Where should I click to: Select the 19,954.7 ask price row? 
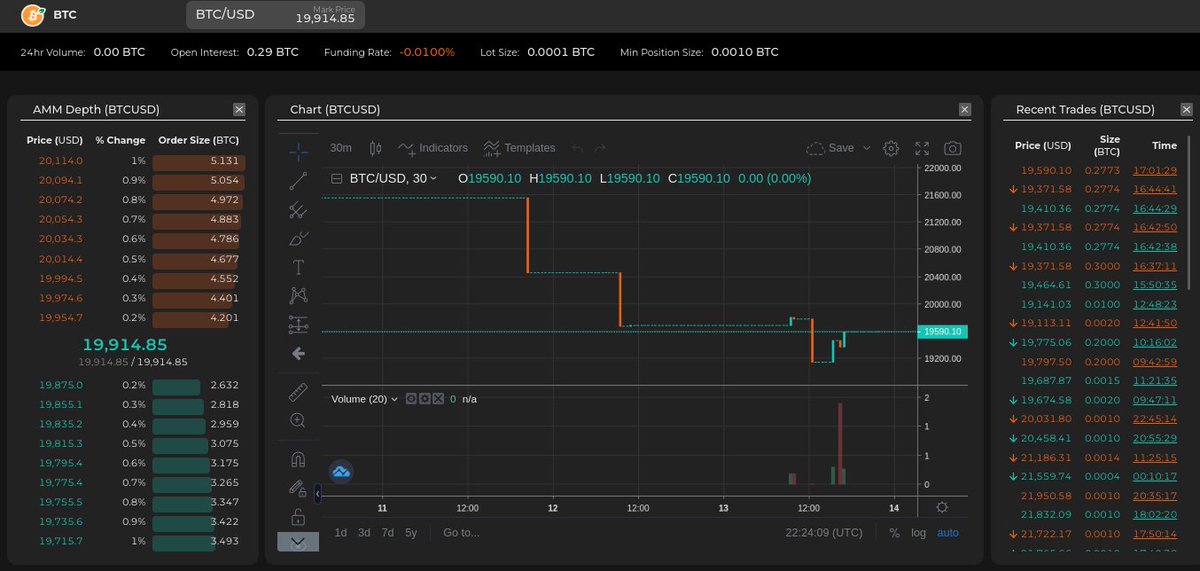tap(133, 317)
